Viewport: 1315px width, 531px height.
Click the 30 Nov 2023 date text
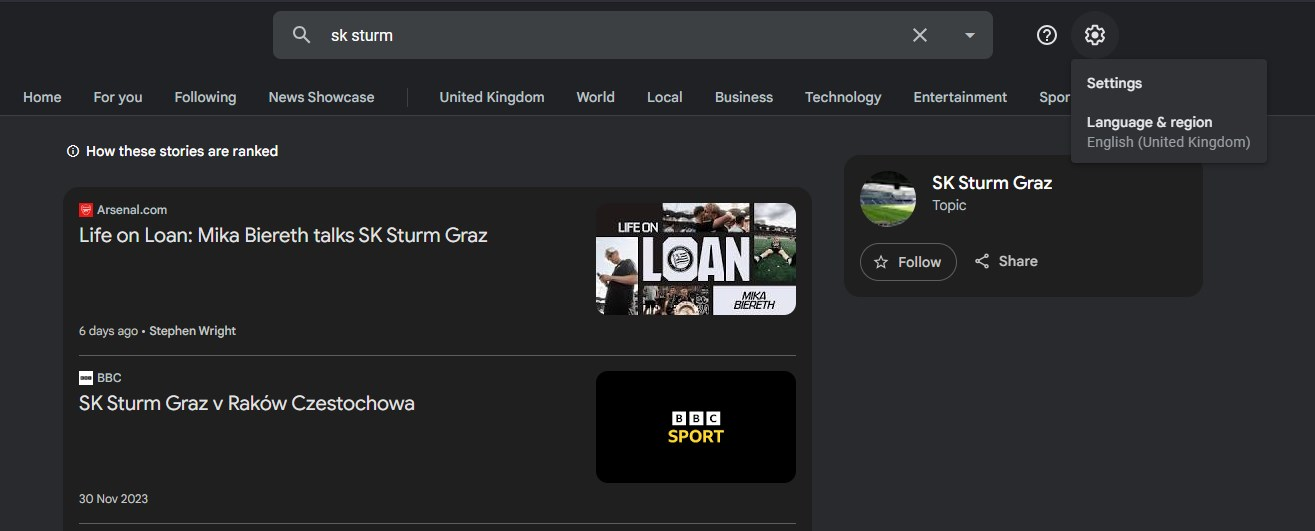click(113, 499)
